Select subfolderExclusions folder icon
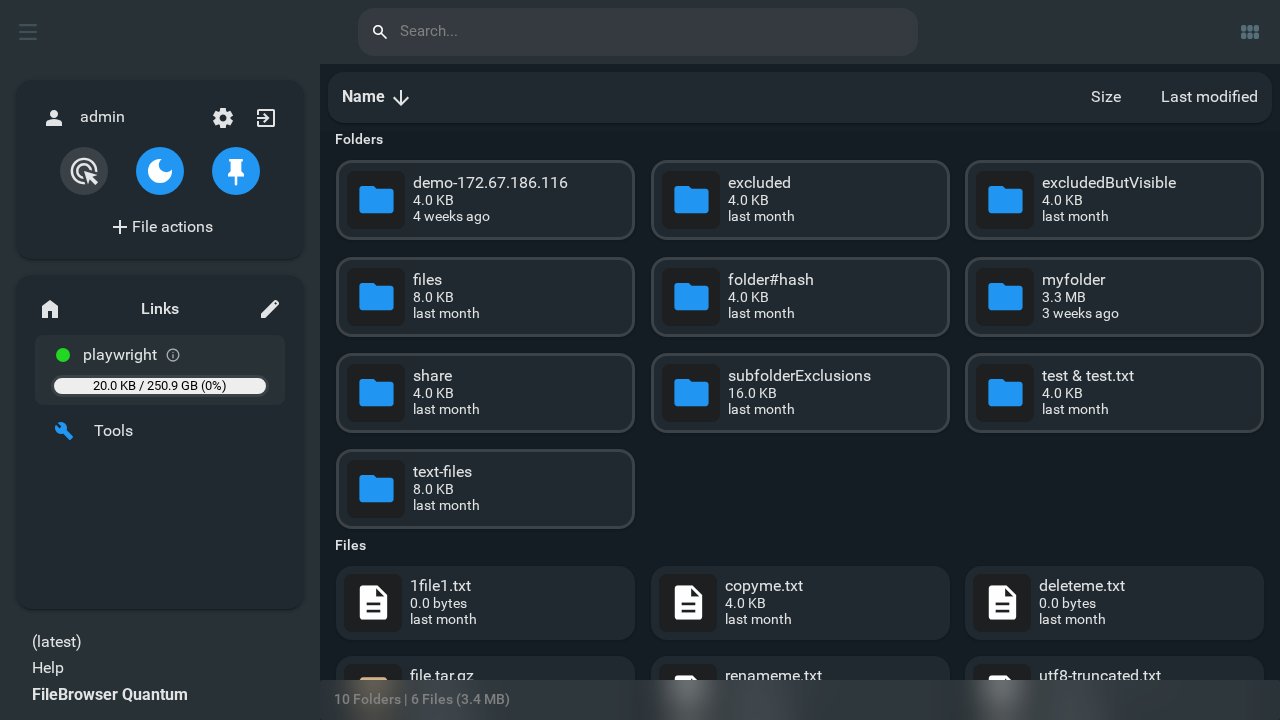 click(x=691, y=393)
